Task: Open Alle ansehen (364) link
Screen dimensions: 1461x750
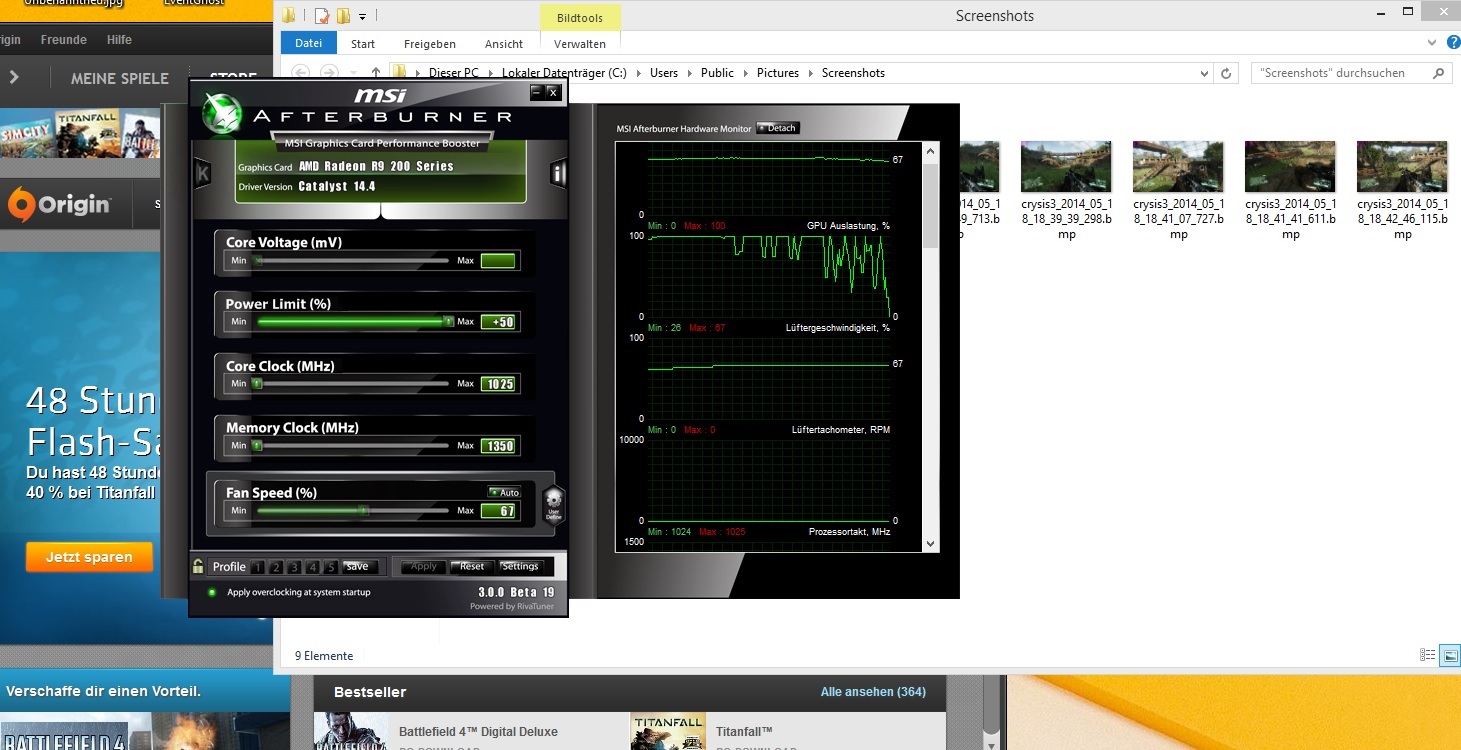Action: [873, 691]
